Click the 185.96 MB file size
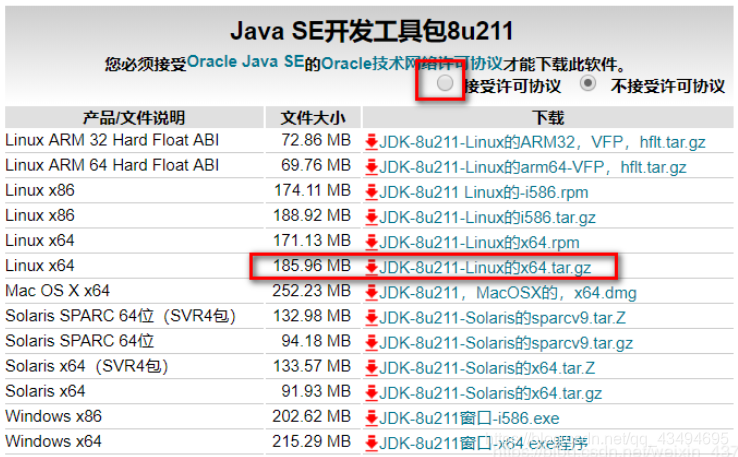 (x=312, y=265)
